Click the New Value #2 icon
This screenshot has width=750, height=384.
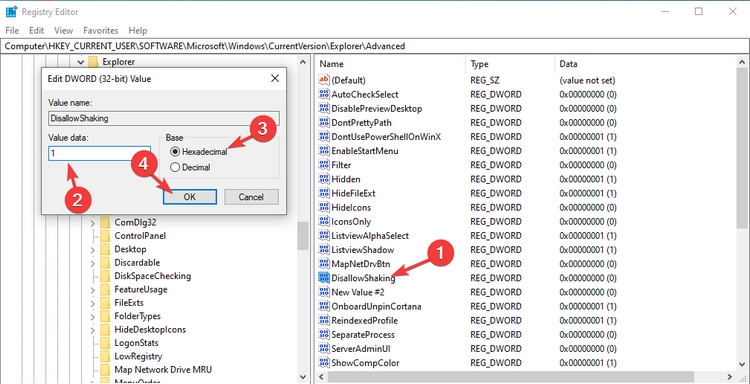point(324,292)
